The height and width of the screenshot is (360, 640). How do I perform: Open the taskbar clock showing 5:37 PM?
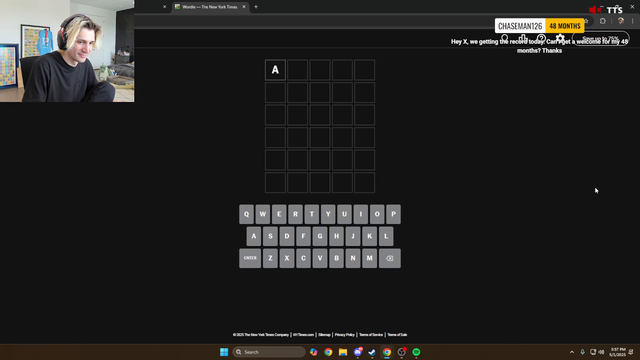(x=618, y=352)
